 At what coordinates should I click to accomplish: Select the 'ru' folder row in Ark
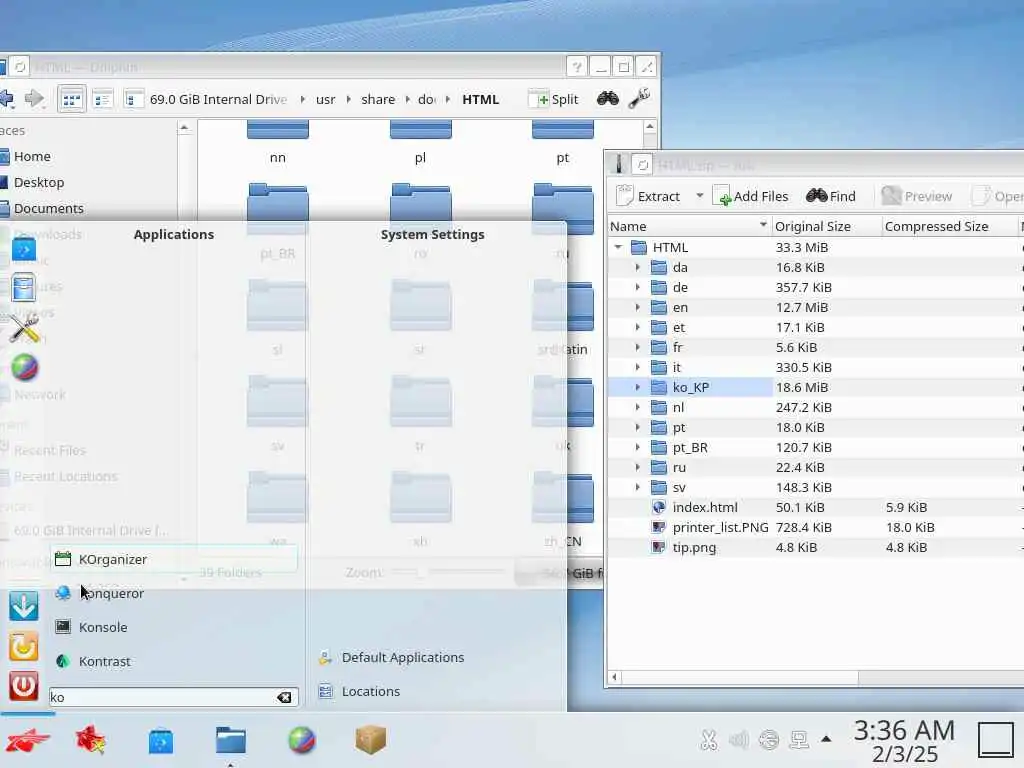tap(815, 468)
